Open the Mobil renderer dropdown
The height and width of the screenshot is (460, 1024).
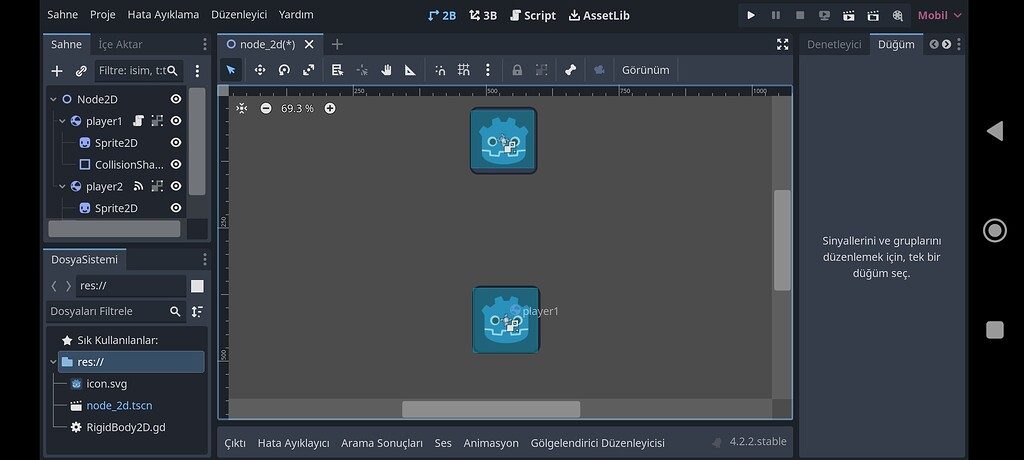[940, 15]
